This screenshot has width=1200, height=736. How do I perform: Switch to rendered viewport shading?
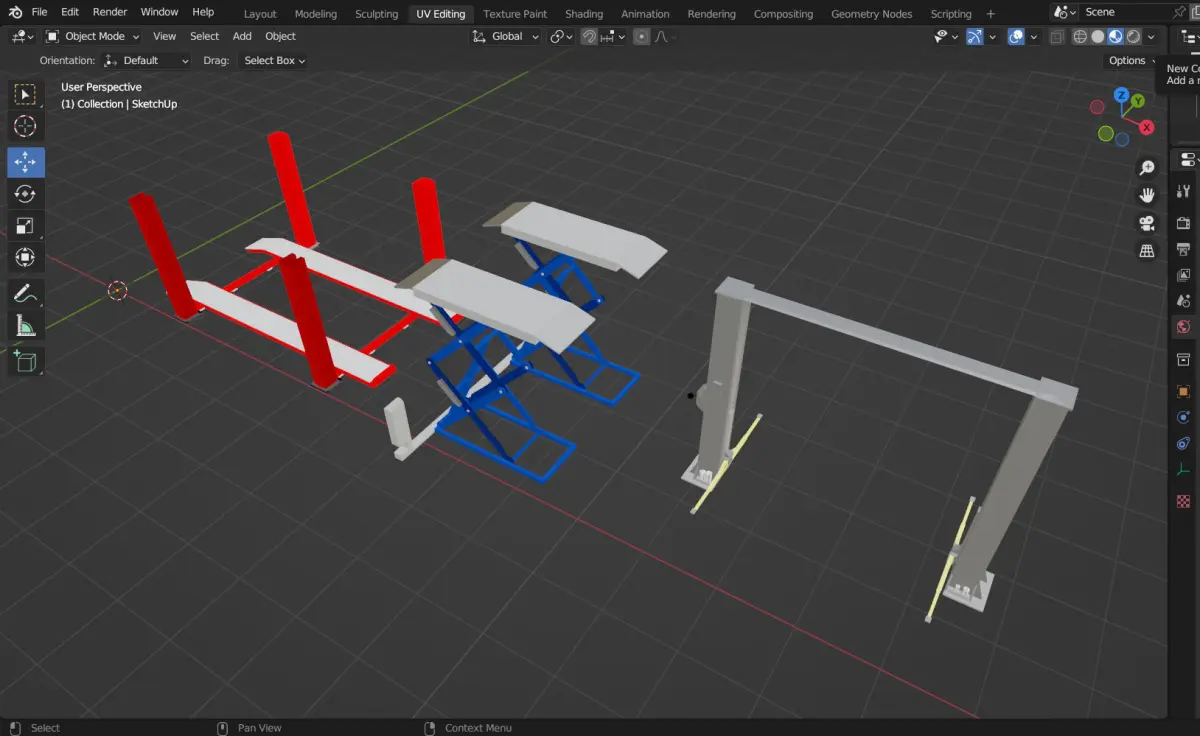[x=1134, y=36]
